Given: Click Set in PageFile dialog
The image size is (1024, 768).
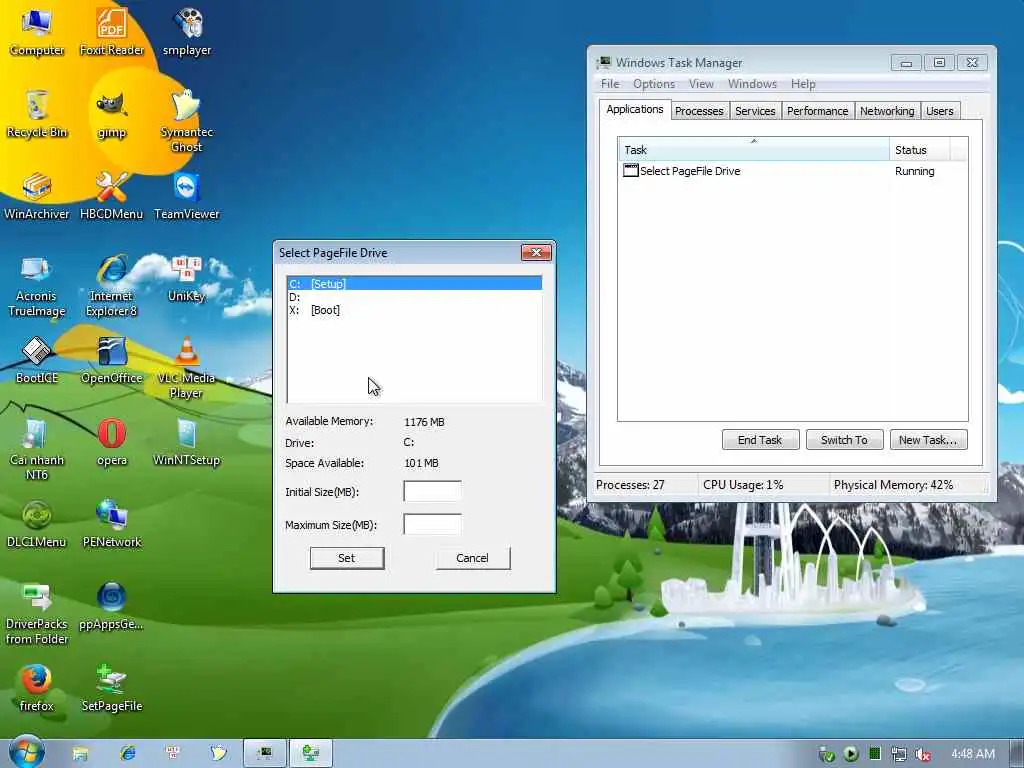Looking at the screenshot, I should point(346,558).
